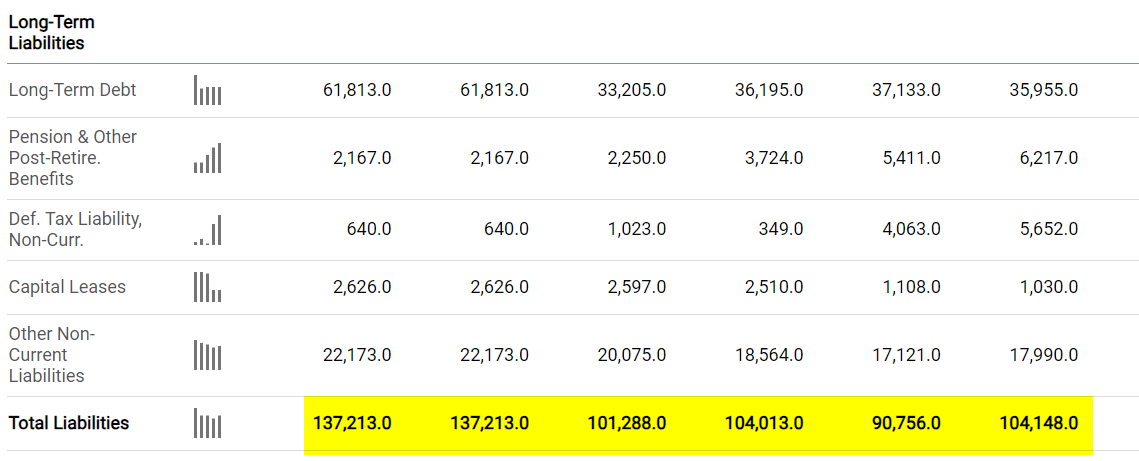Image resolution: width=1139 pixels, height=461 pixels.
Task: Open the Total Liabilities sparkline chart
Action: click(207, 423)
